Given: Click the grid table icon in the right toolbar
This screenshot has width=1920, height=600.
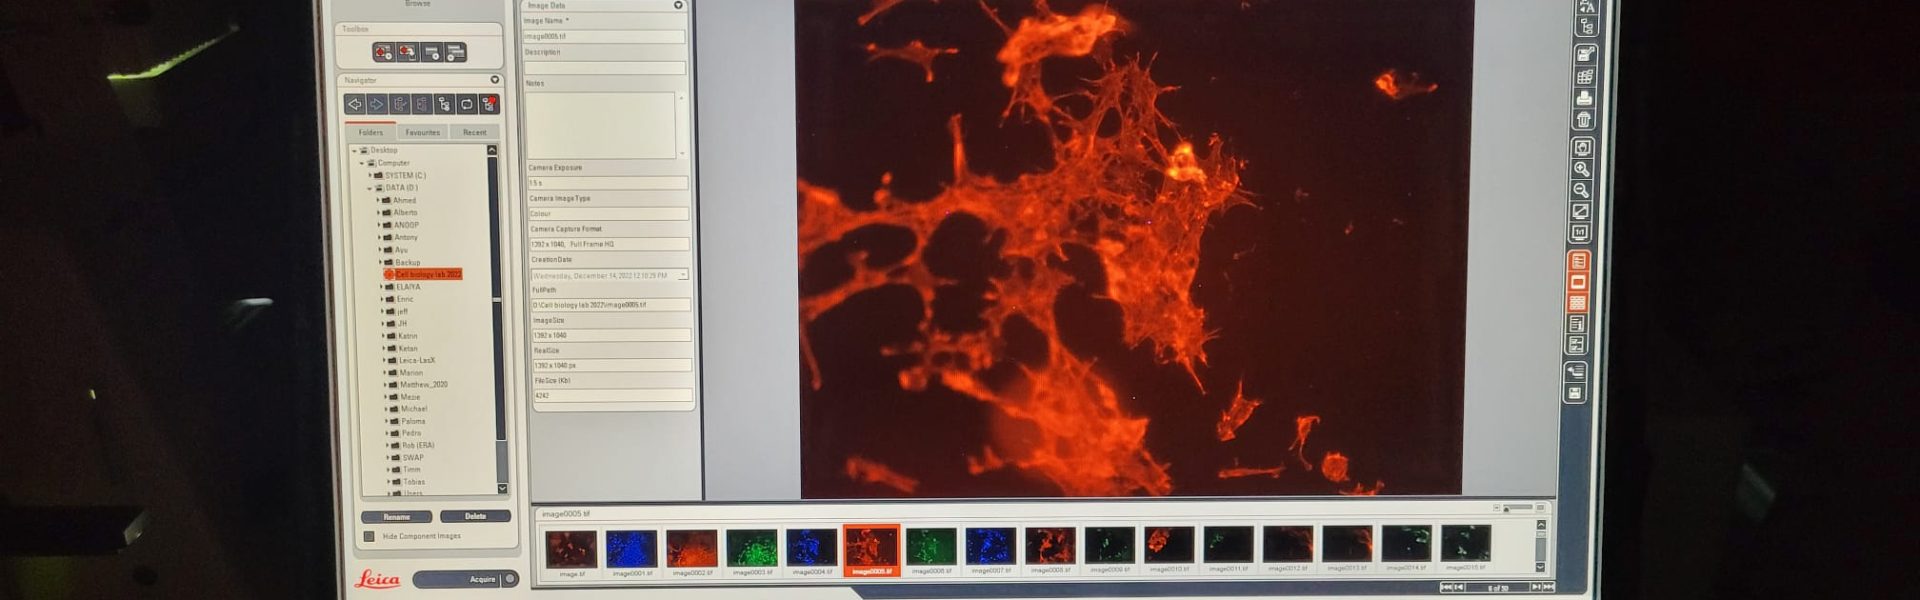Looking at the screenshot, I should (x=1585, y=76).
